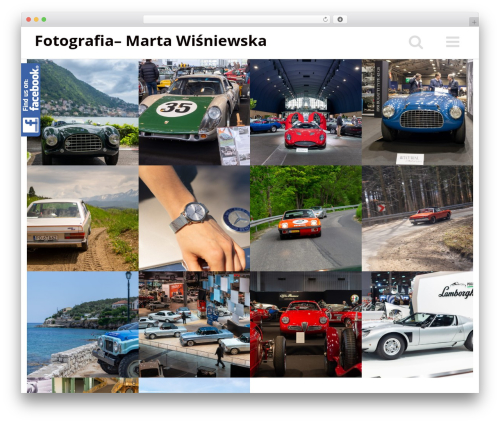Open the number 35 race car photo
The height and width of the screenshot is (423, 500).
(194, 112)
